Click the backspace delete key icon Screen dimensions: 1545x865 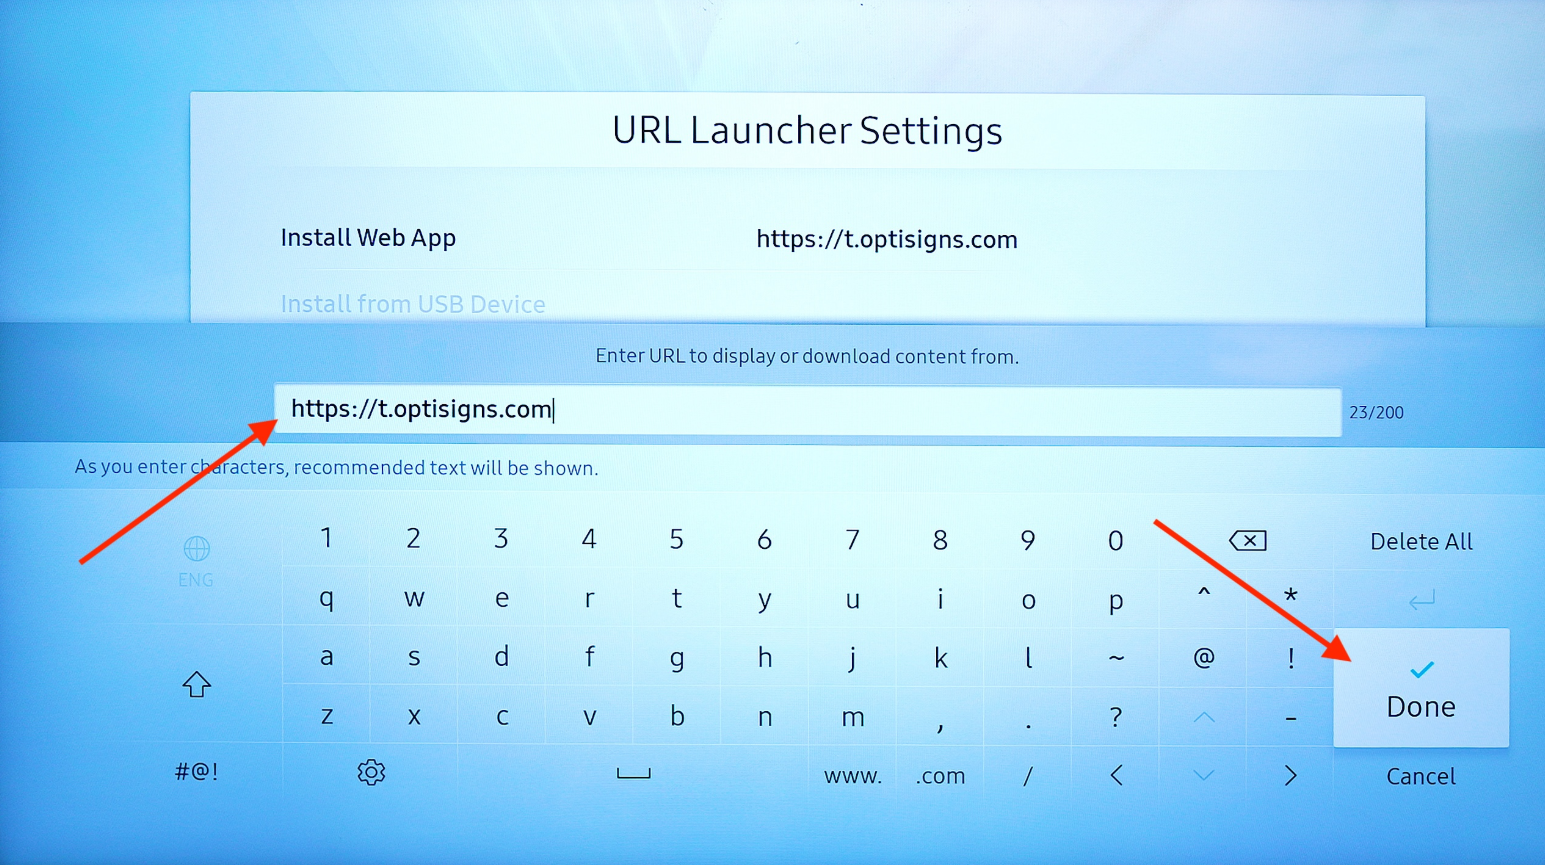pyautogui.click(x=1247, y=541)
